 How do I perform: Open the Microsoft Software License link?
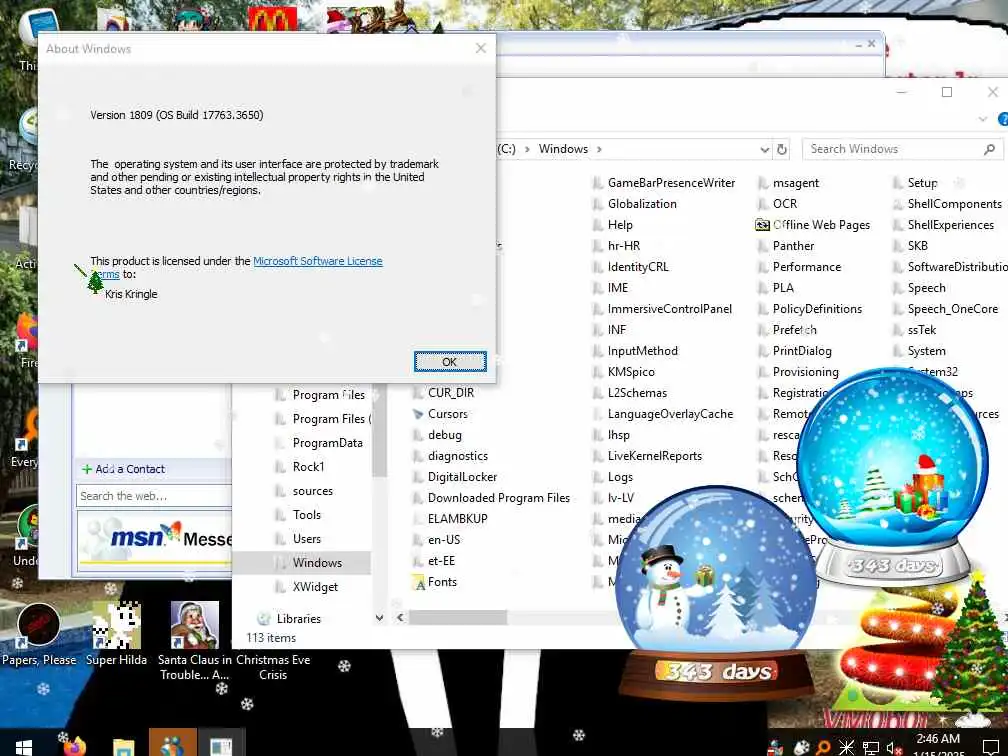[x=318, y=261]
